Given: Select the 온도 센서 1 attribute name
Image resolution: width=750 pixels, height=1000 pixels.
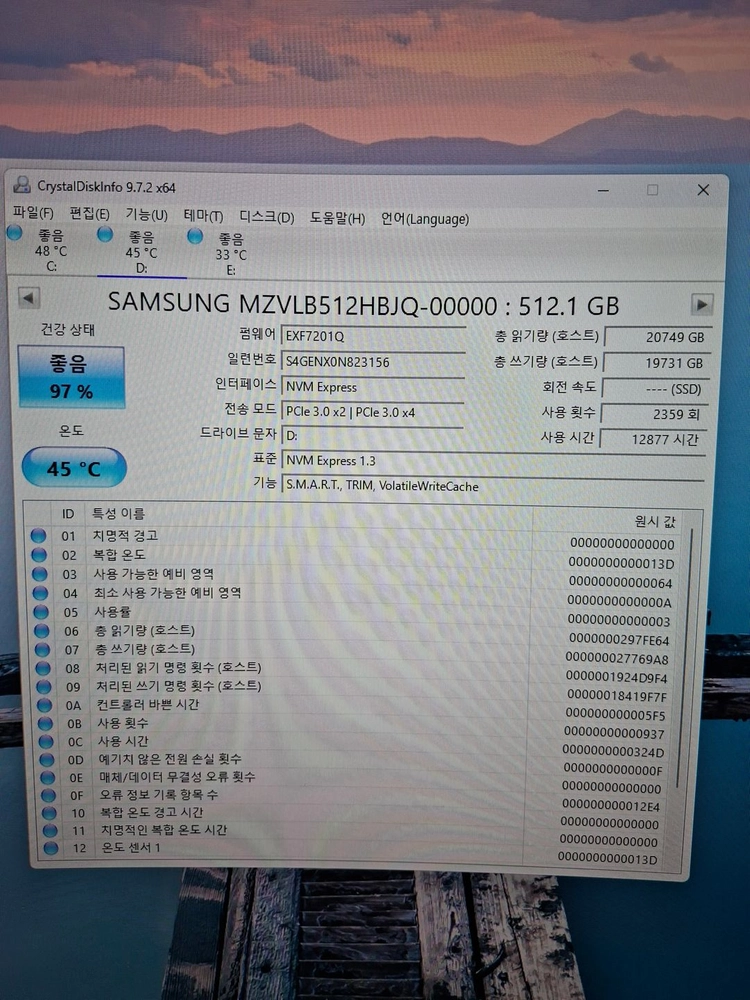Looking at the screenshot, I should point(131,848).
